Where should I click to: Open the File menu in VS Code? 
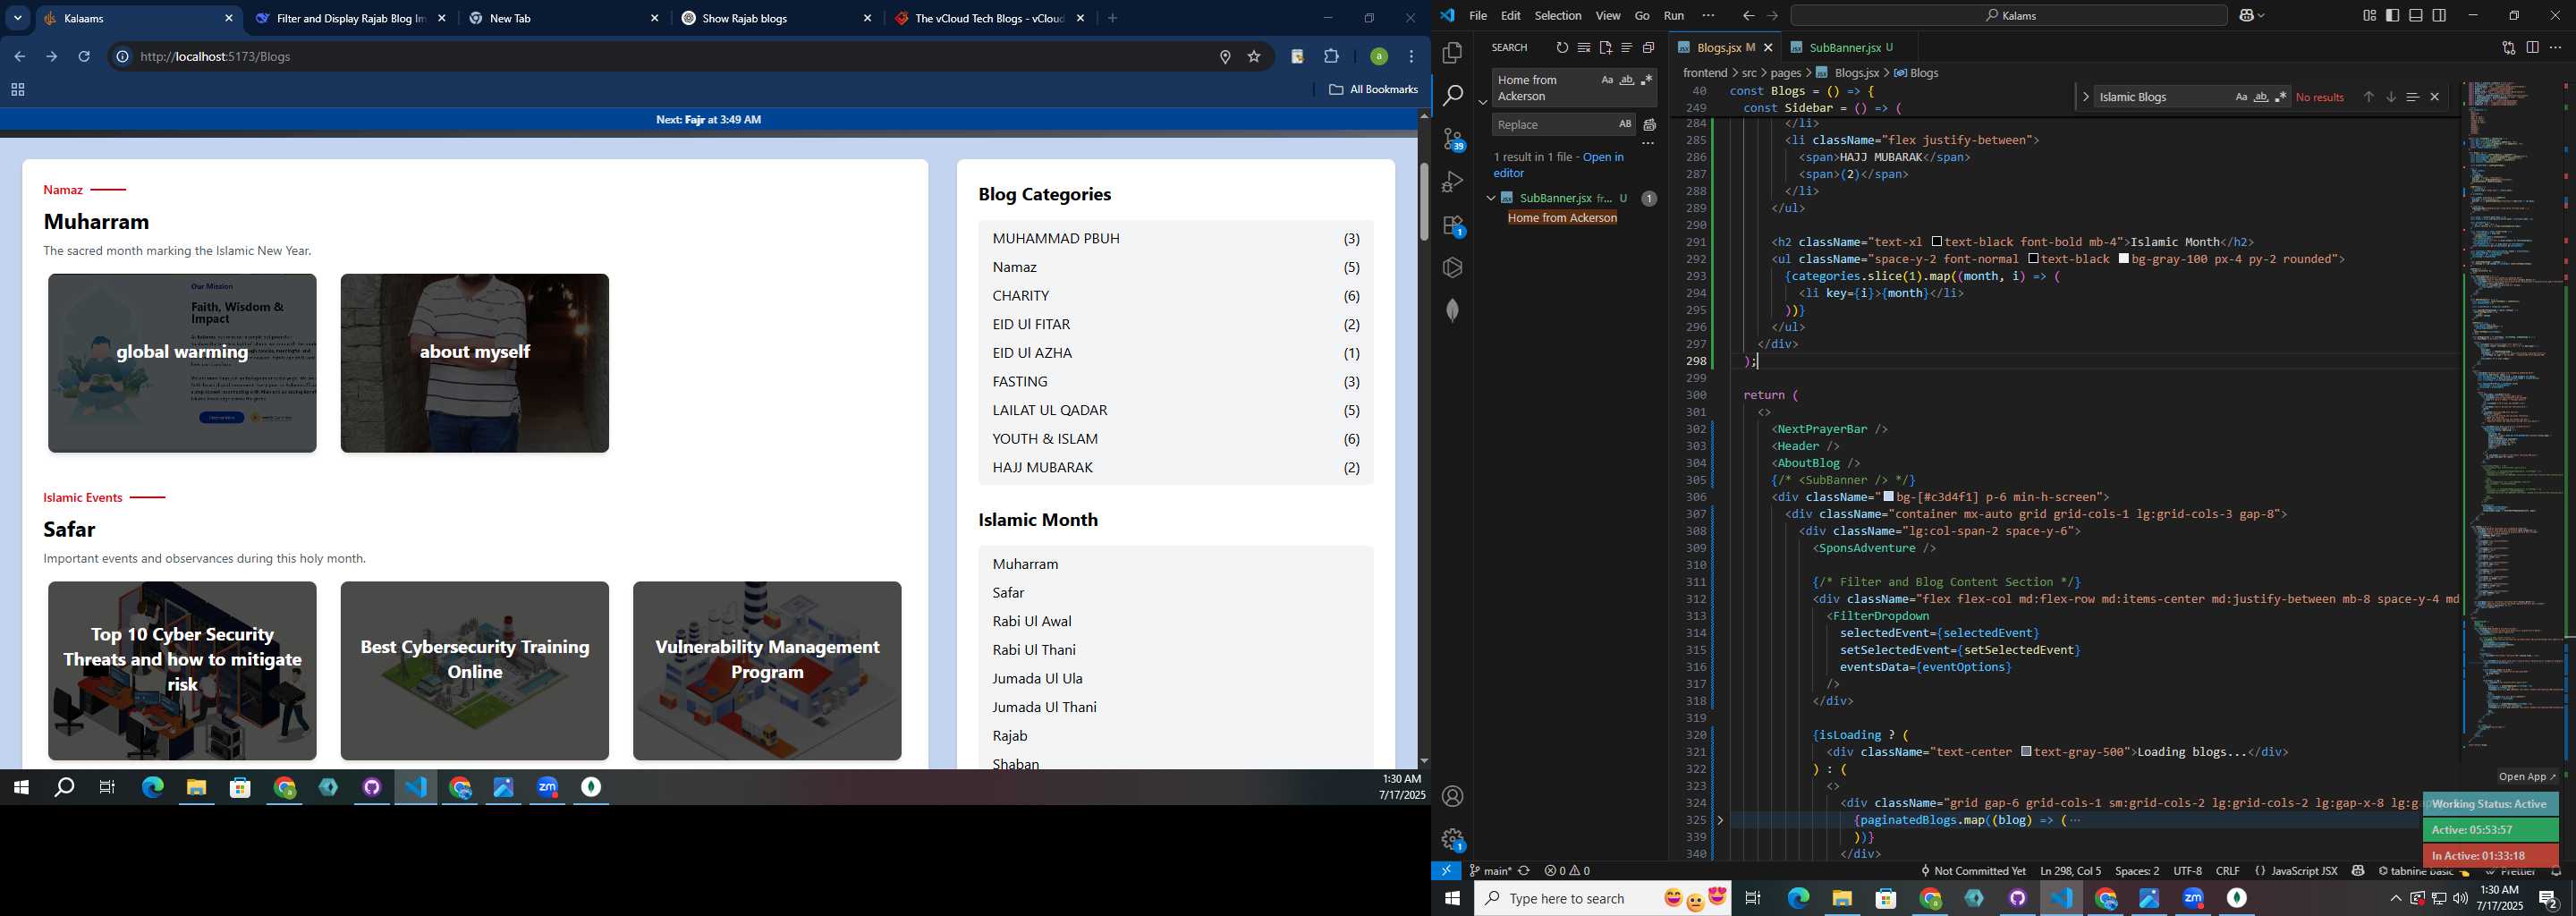point(1477,15)
